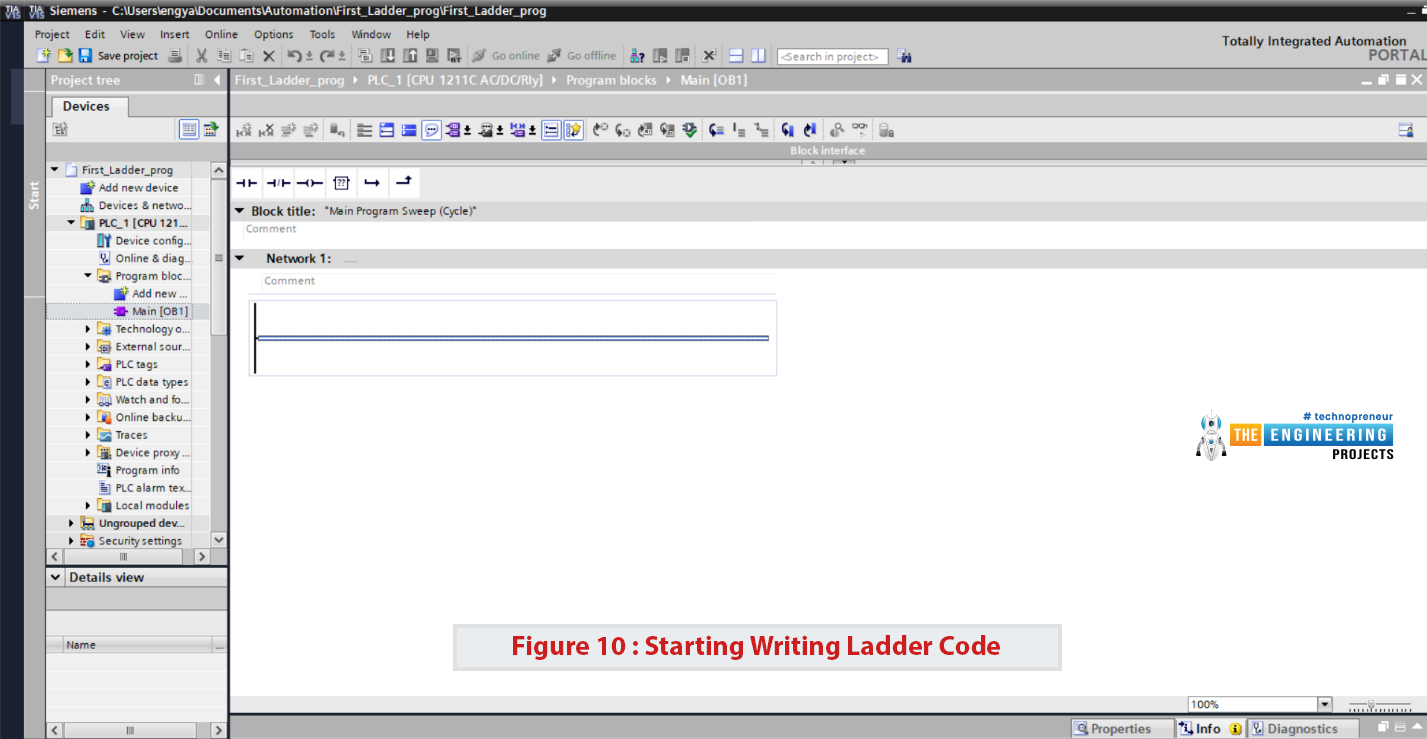Viewport: 1427px width, 739px height.
Task: Split the editor space horizontally
Action: [x=736, y=56]
